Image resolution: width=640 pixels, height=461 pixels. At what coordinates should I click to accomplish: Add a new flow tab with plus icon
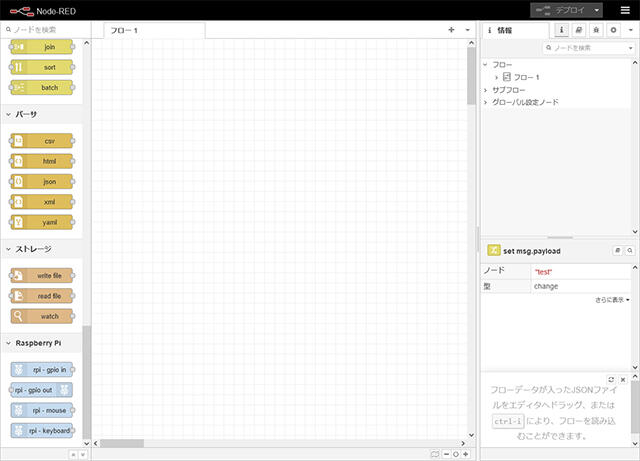click(451, 30)
